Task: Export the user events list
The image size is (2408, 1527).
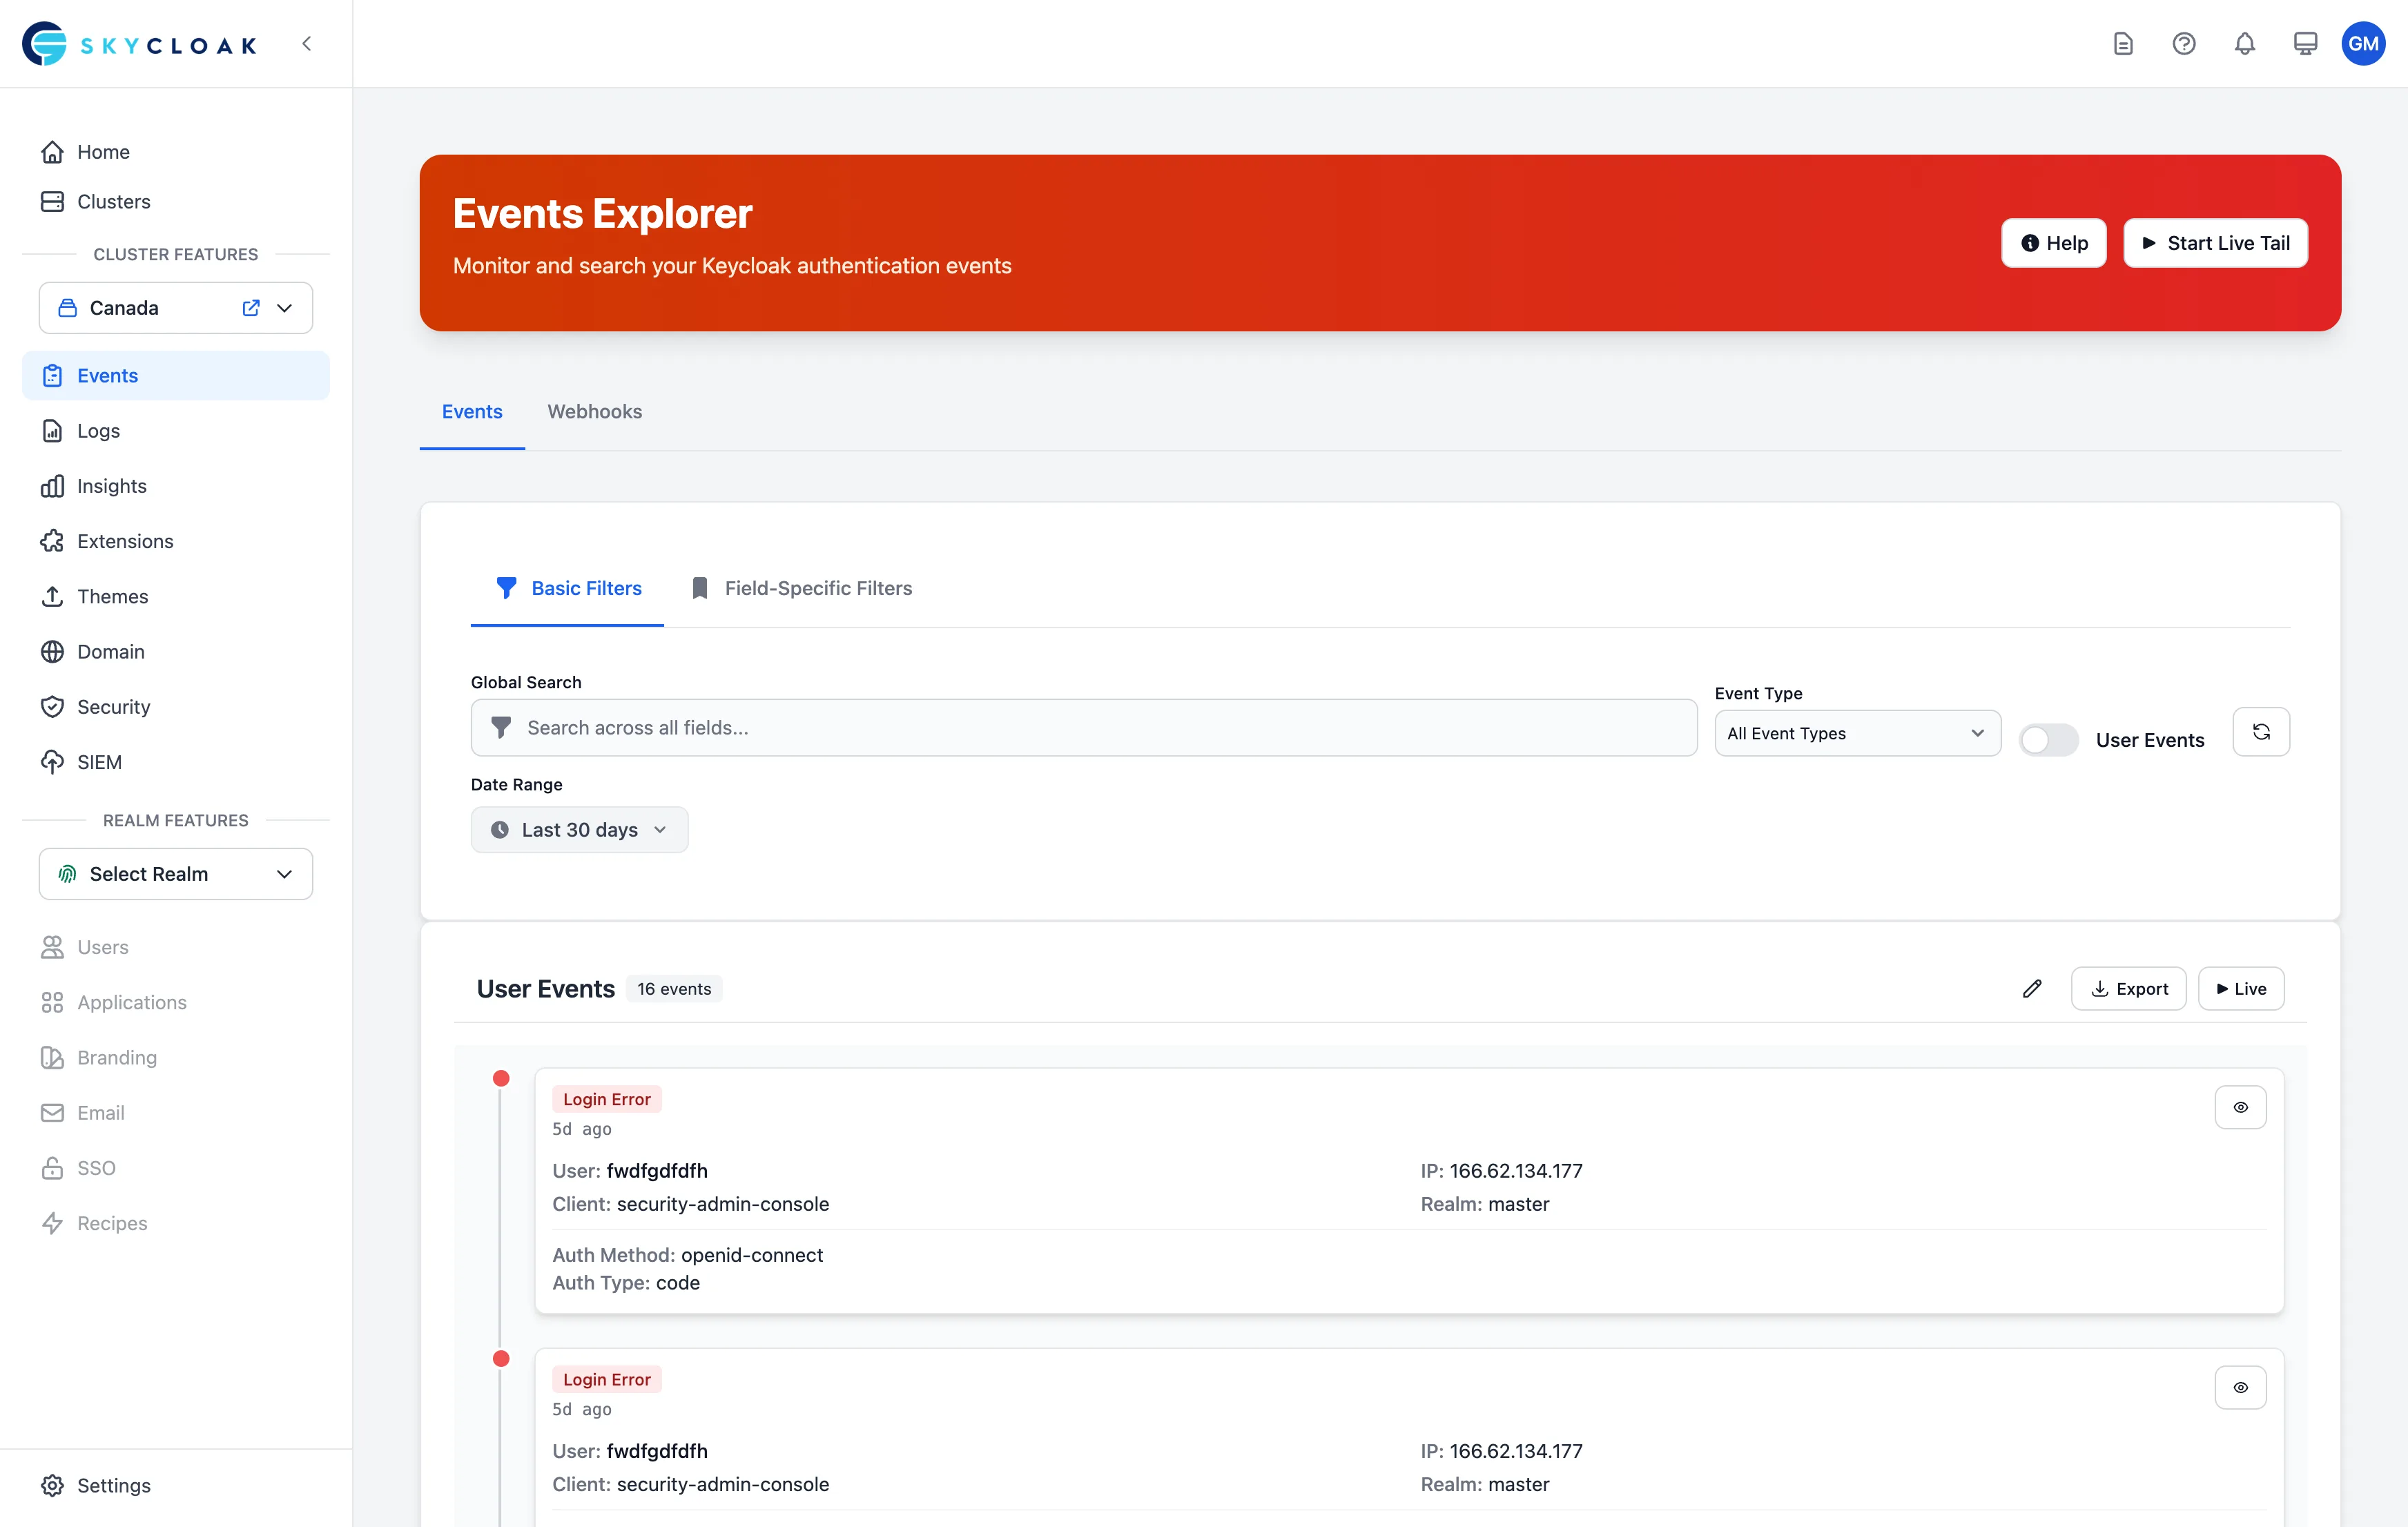Action: pos(2128,988)
